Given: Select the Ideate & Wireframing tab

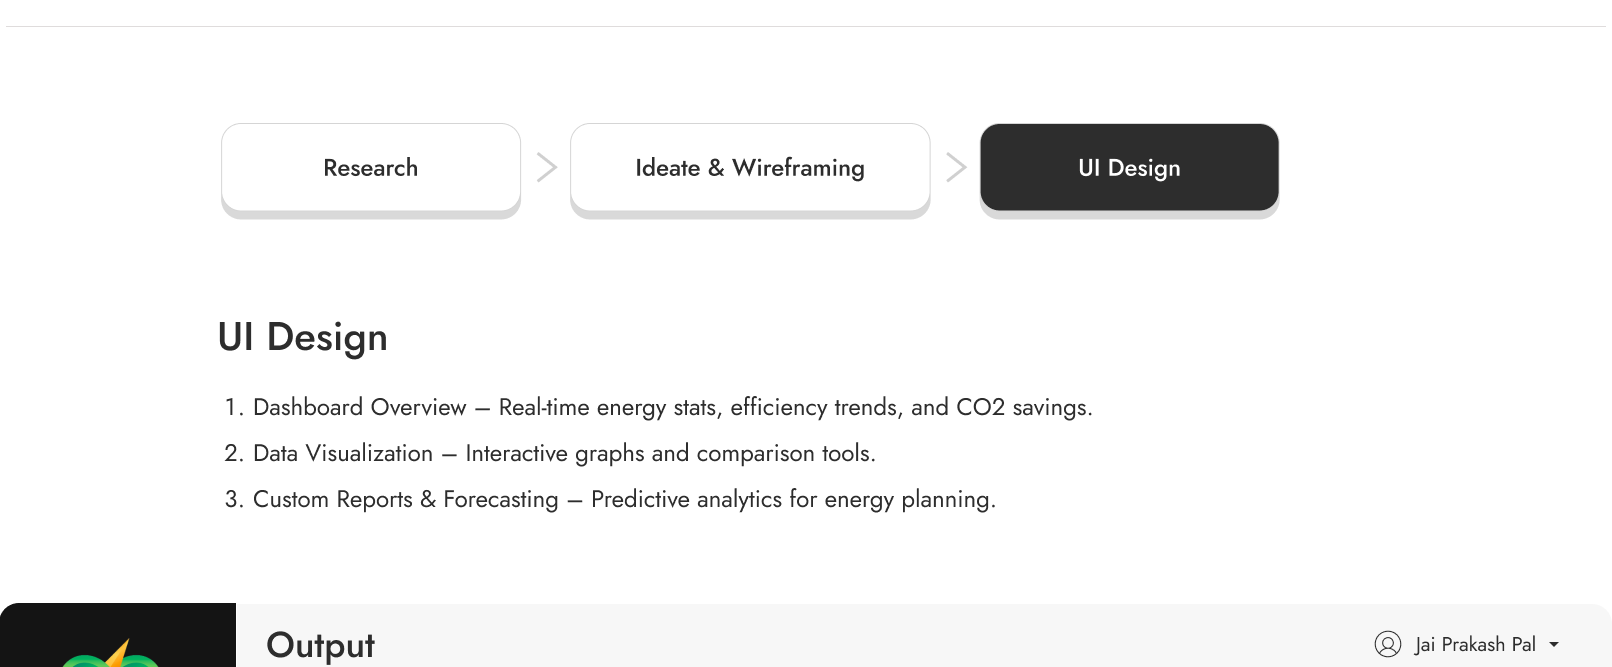Looking at the screenshot, I should point(750,167).
